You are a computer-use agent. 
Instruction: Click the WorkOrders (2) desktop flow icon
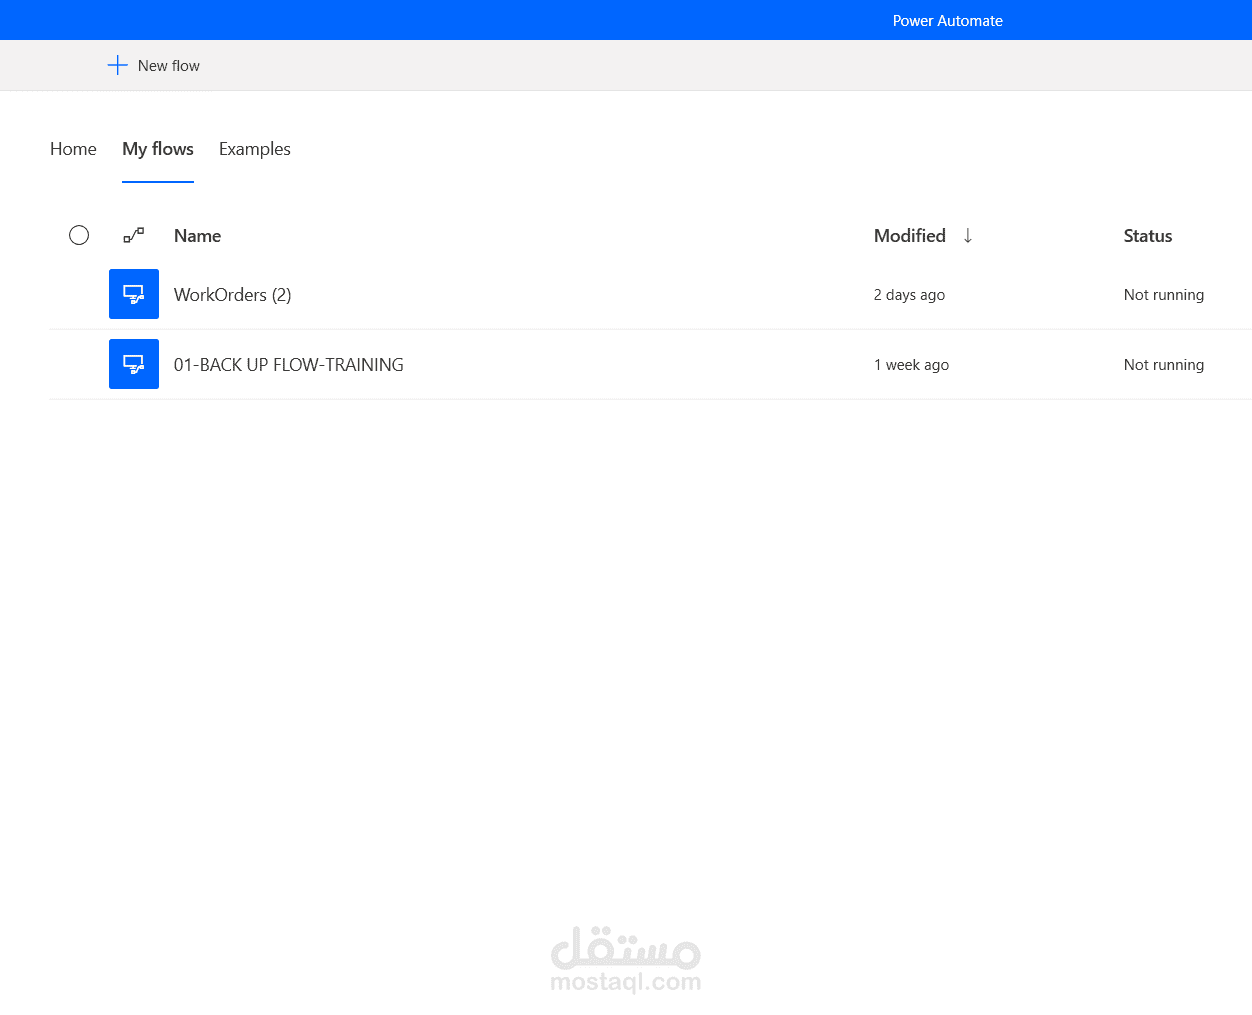pyautogui.click(x=134, y=294)
